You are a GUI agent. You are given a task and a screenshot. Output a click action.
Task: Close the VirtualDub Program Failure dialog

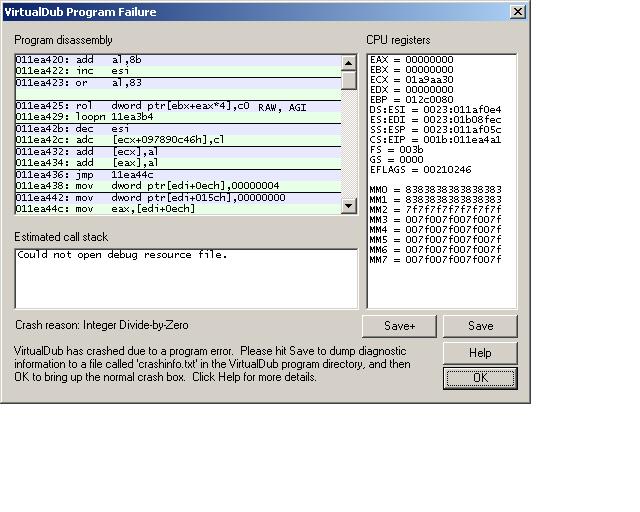coord(518,11)
